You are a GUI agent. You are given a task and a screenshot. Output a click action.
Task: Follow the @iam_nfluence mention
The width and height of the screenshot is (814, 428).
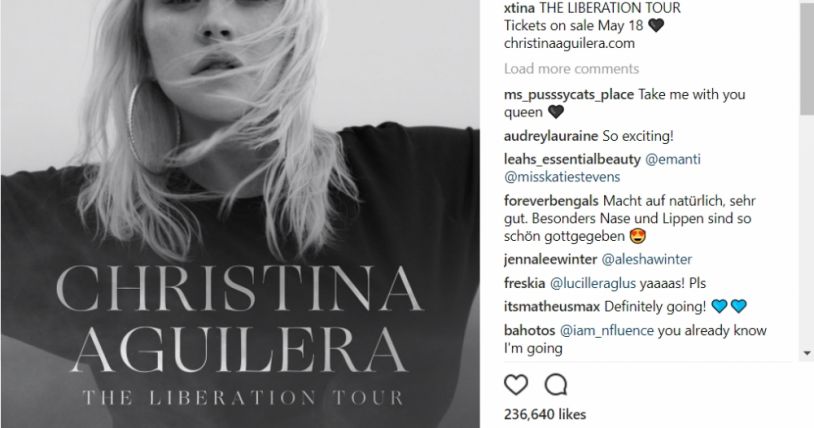606,330
